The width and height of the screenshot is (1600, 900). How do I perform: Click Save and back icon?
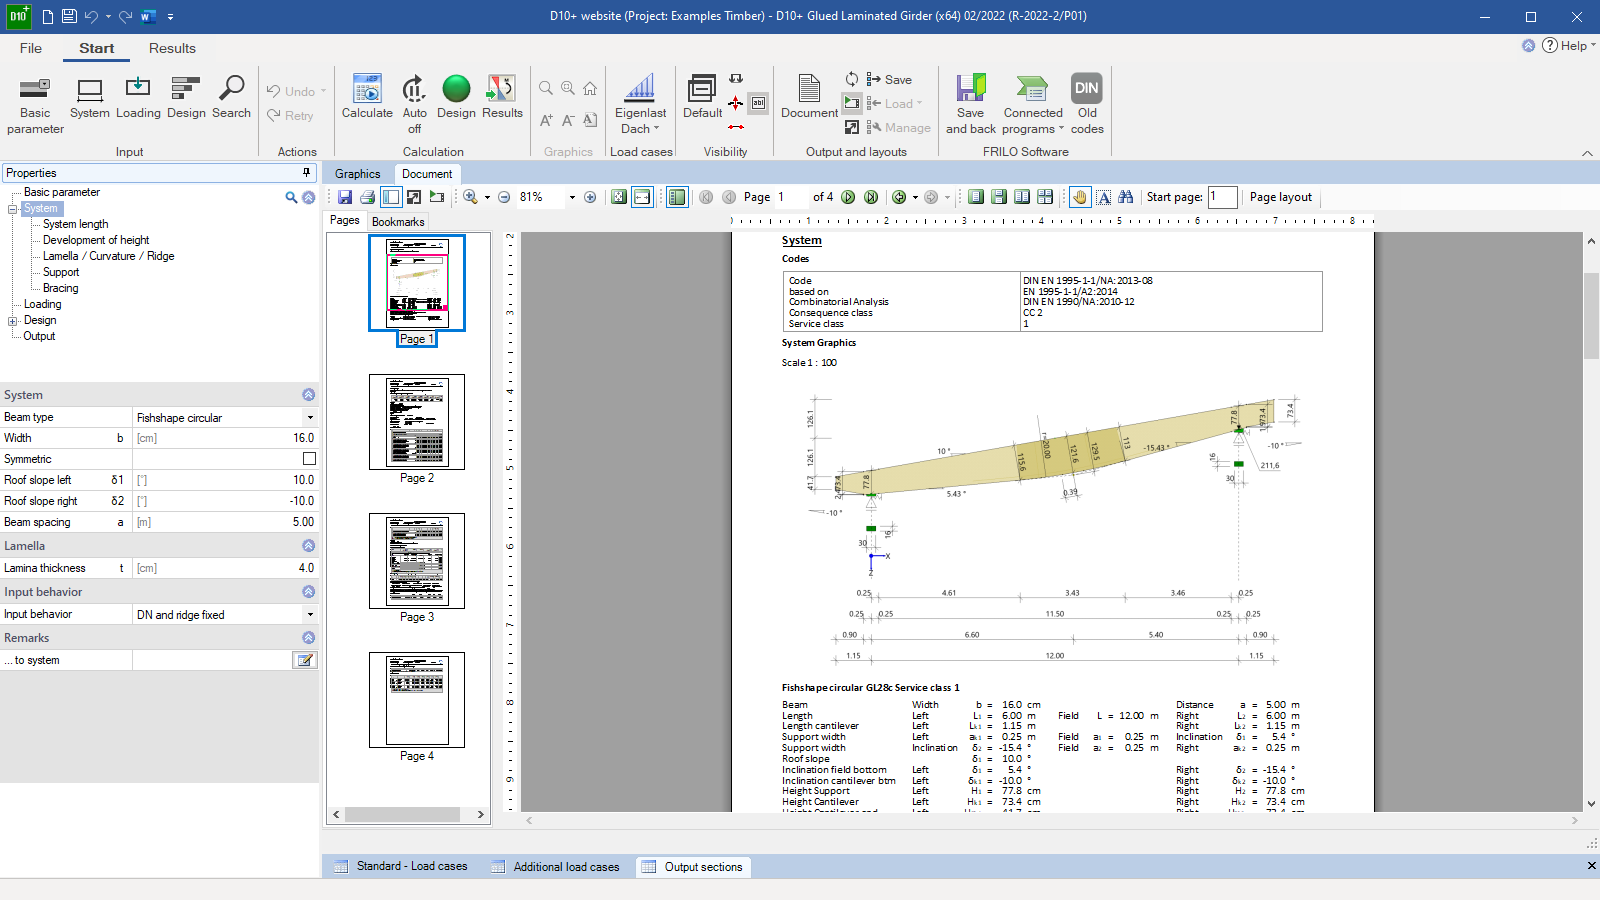coord(970,105)
